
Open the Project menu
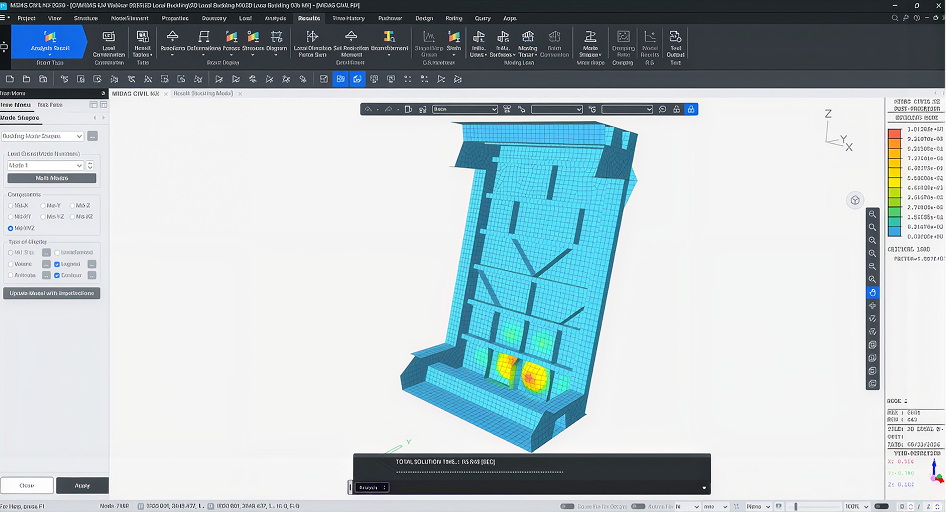pyautogui.click(x=26, y=18)
